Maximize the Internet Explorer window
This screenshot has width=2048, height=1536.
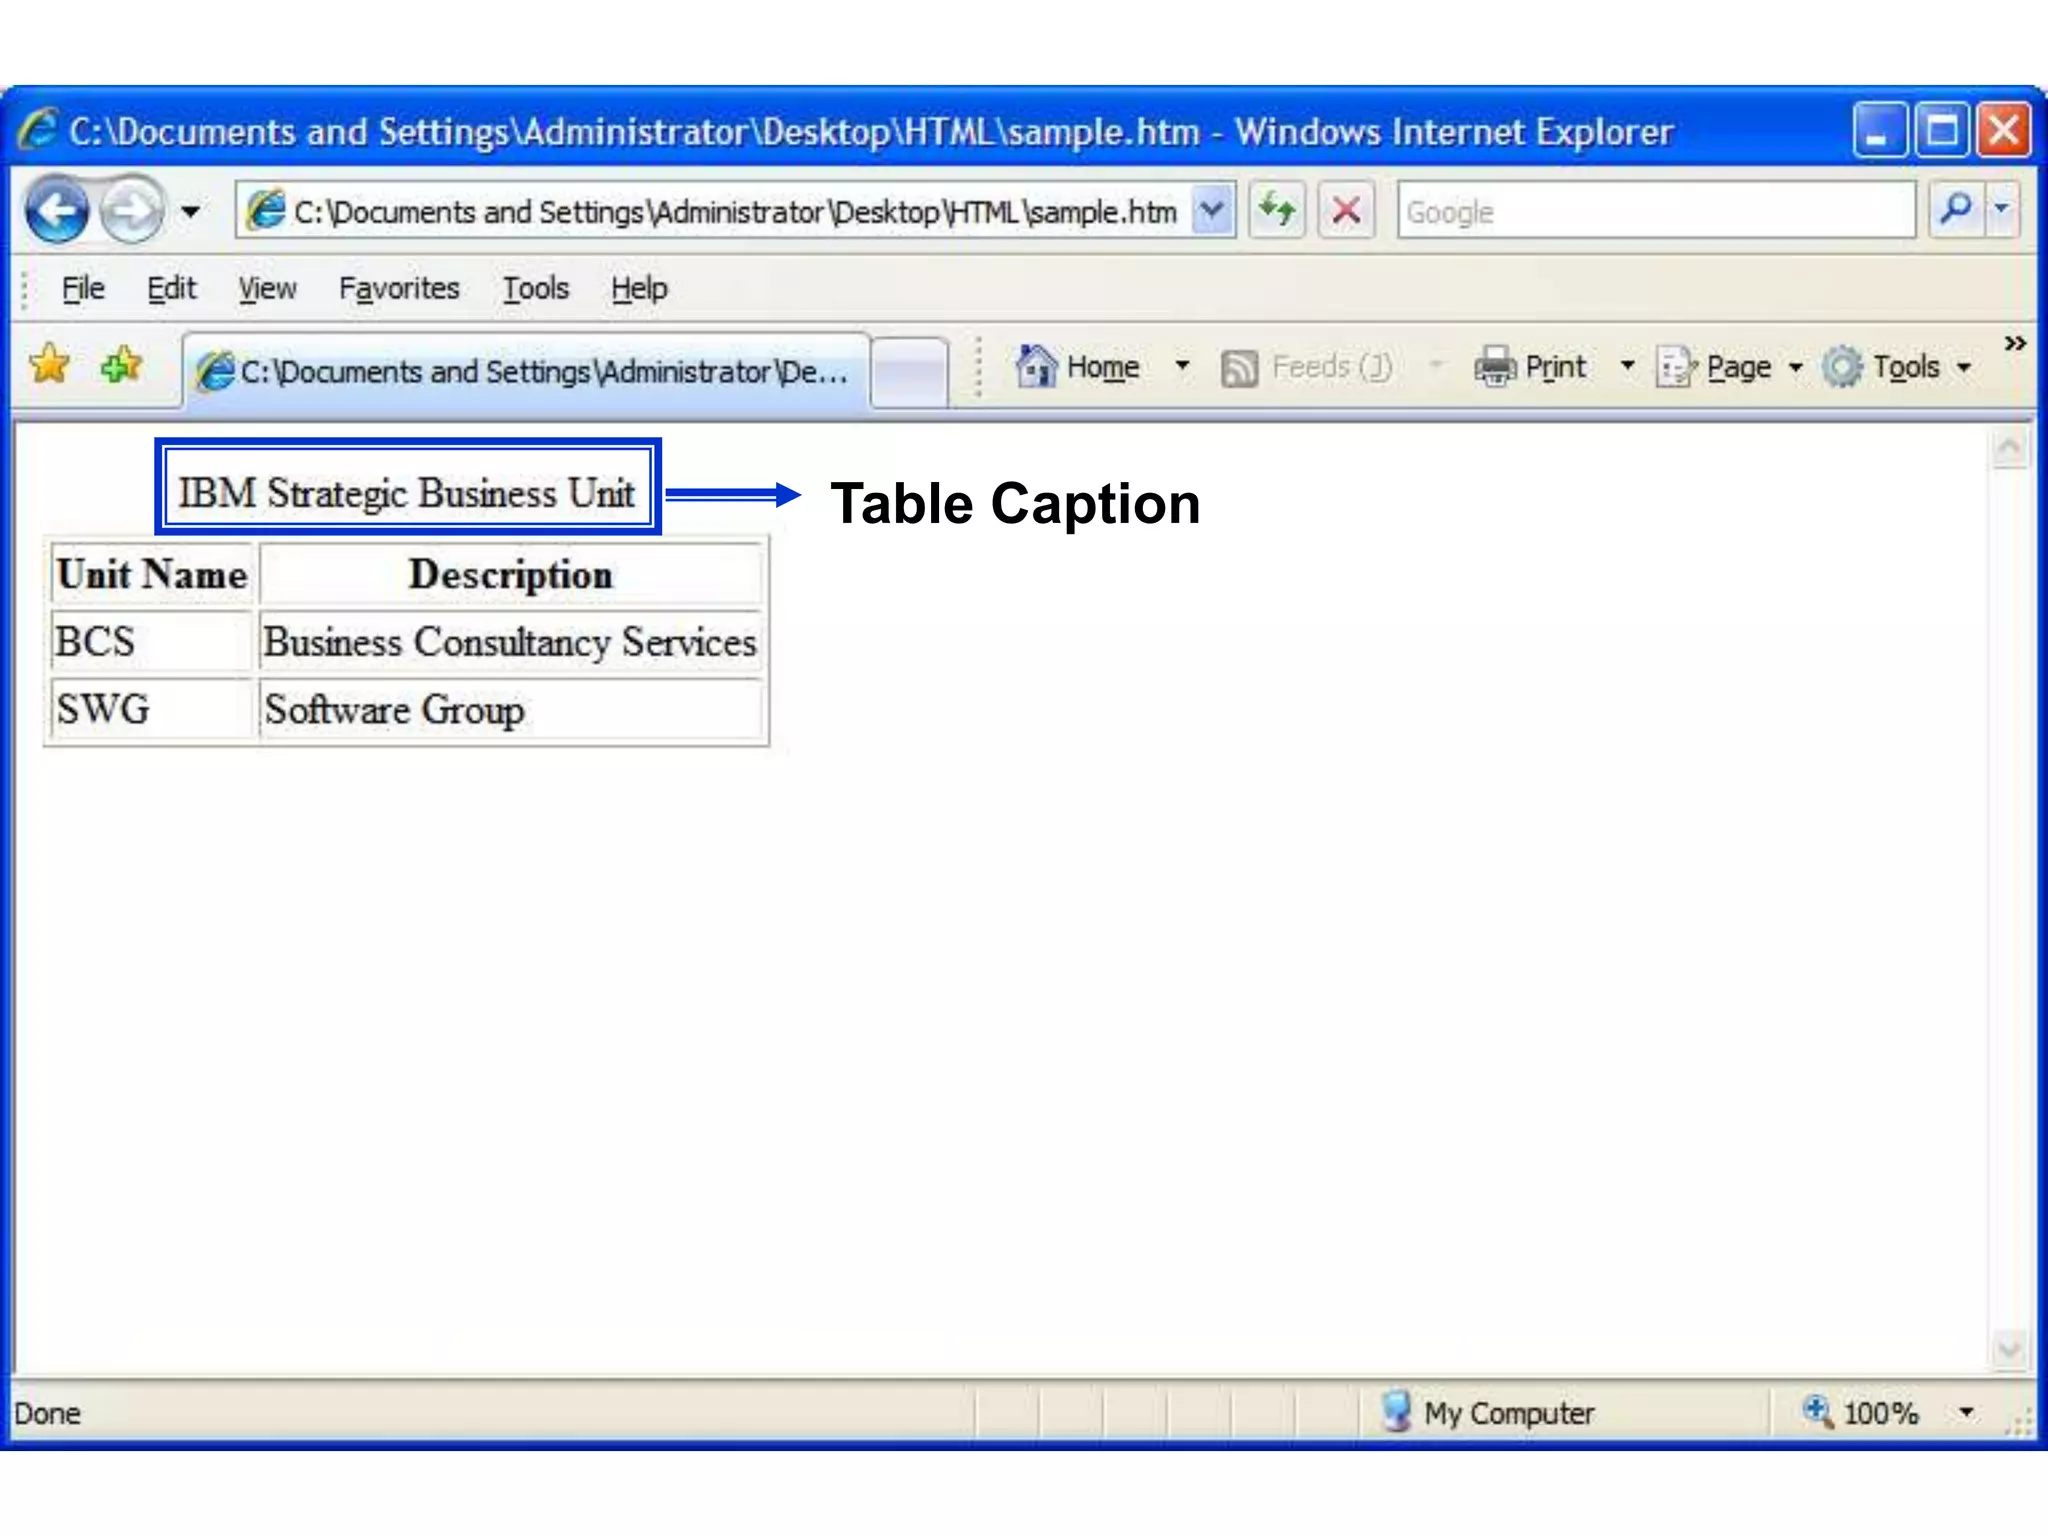[1941, 130]
